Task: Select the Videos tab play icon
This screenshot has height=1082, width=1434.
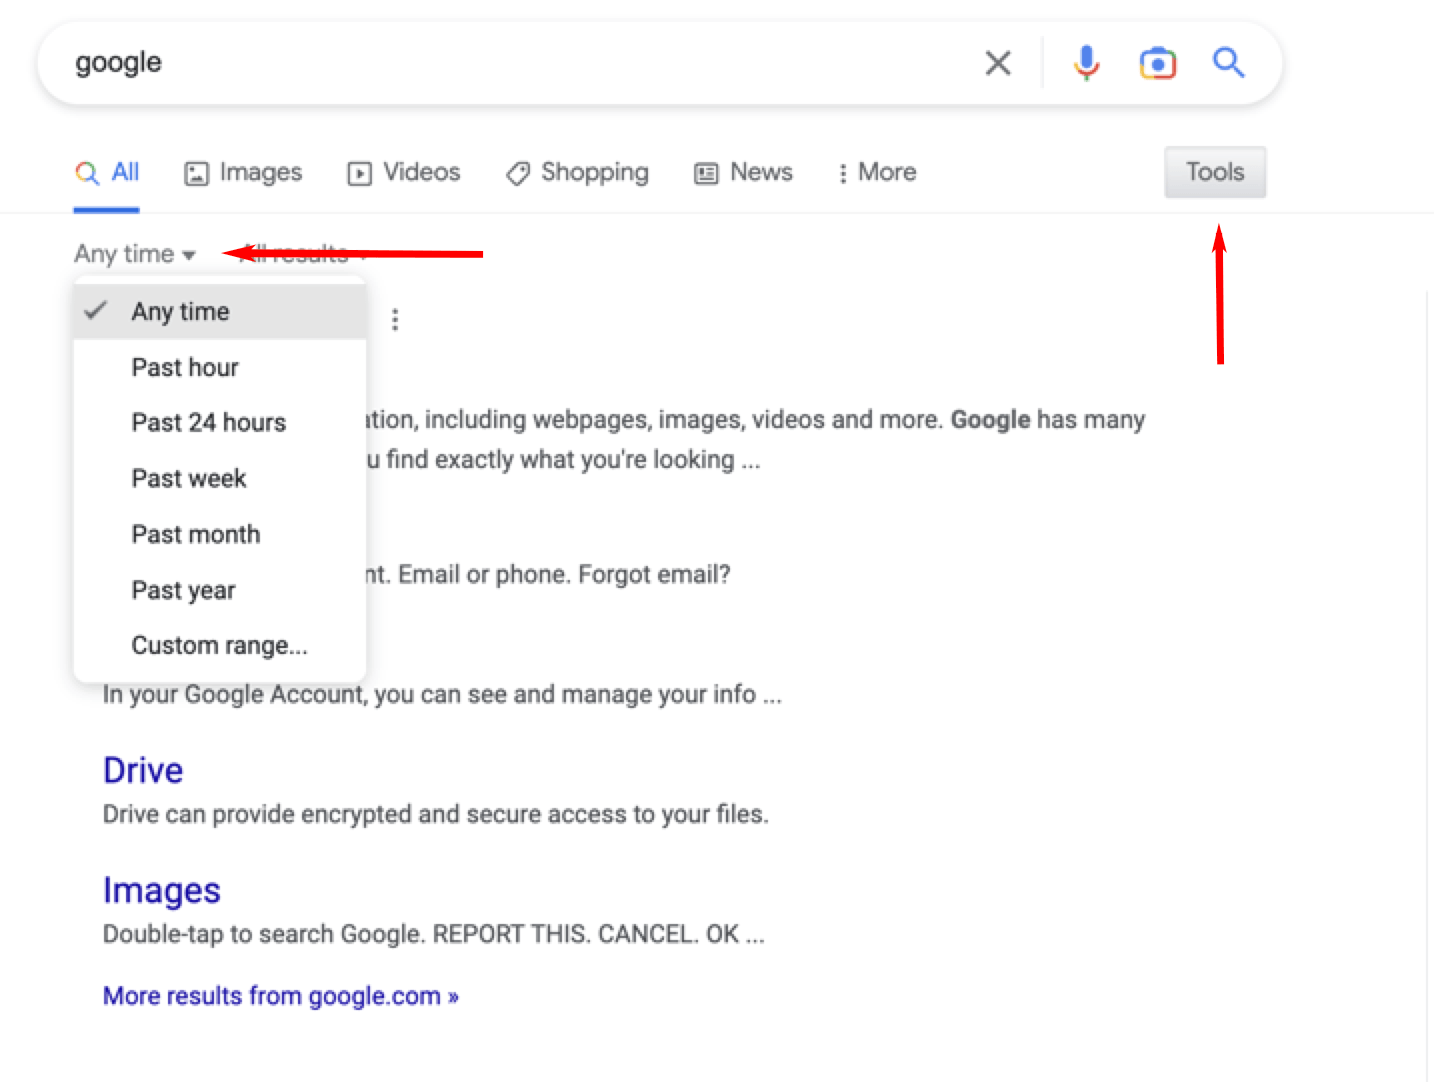Action: pos(360,172)
